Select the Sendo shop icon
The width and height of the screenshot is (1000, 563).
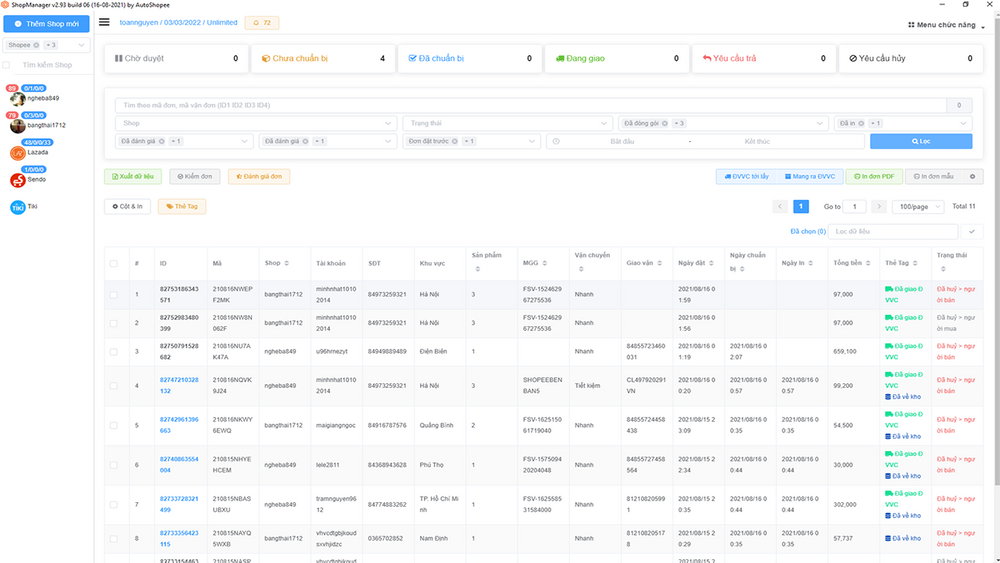point(17,180)
